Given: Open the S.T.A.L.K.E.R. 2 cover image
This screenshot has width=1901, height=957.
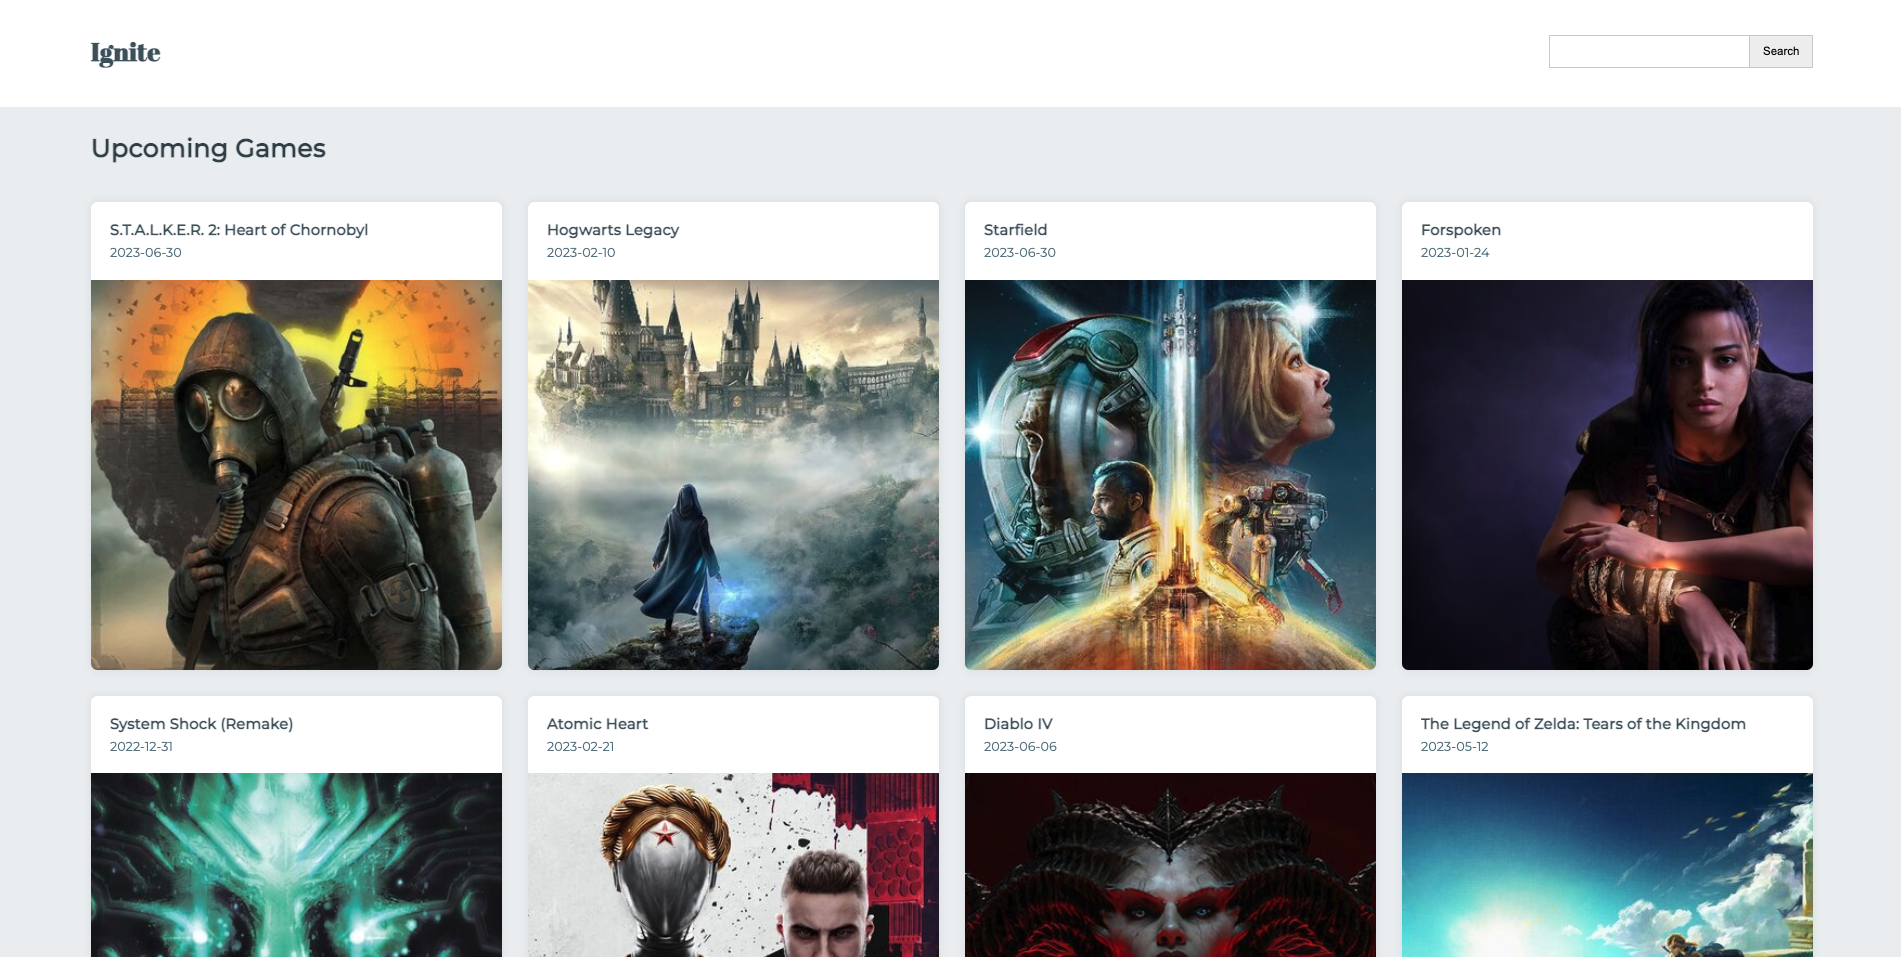Looking at the screenshot, I should click(x=296, y=475).
